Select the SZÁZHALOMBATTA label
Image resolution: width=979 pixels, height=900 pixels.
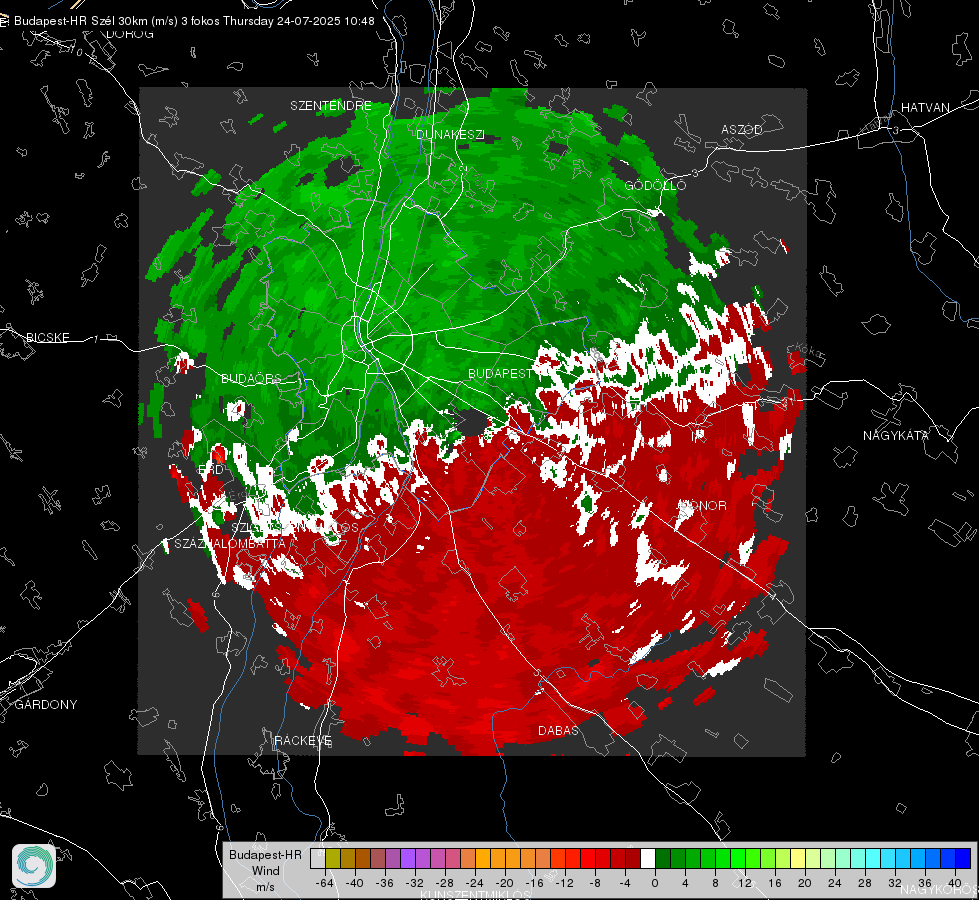tap(230, 543)
